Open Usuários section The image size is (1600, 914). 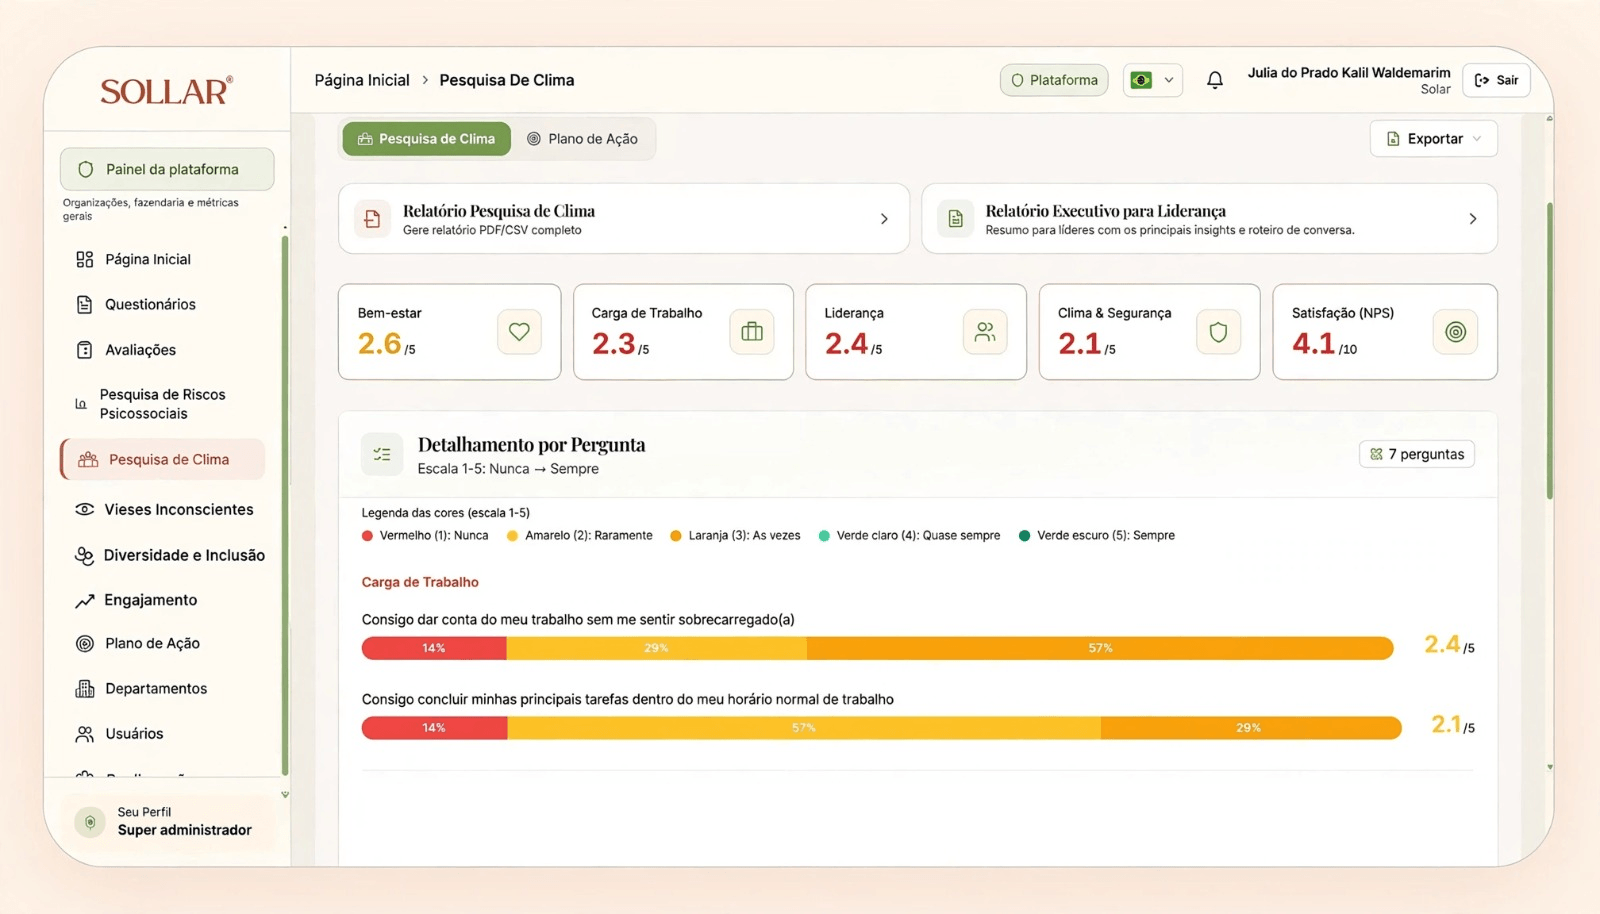[x=134, y=733]
